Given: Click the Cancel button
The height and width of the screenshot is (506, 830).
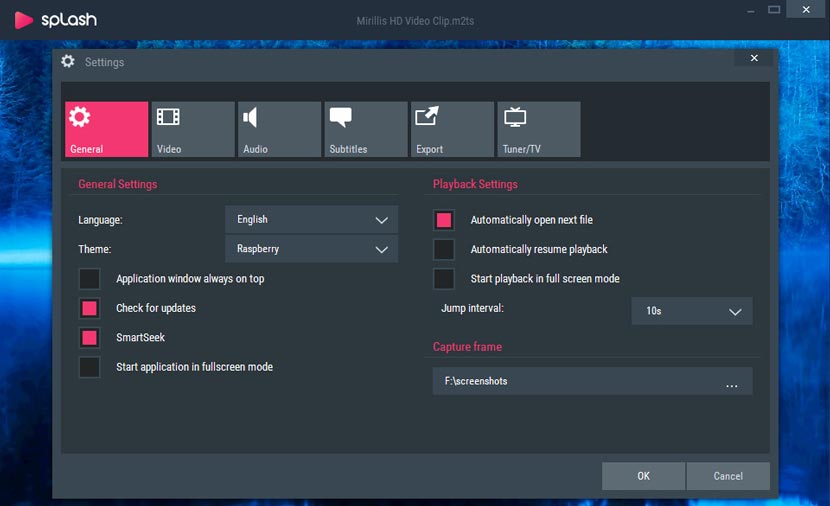Looking at the screenshot, I should pyautogui.click(x=728, y=476).
